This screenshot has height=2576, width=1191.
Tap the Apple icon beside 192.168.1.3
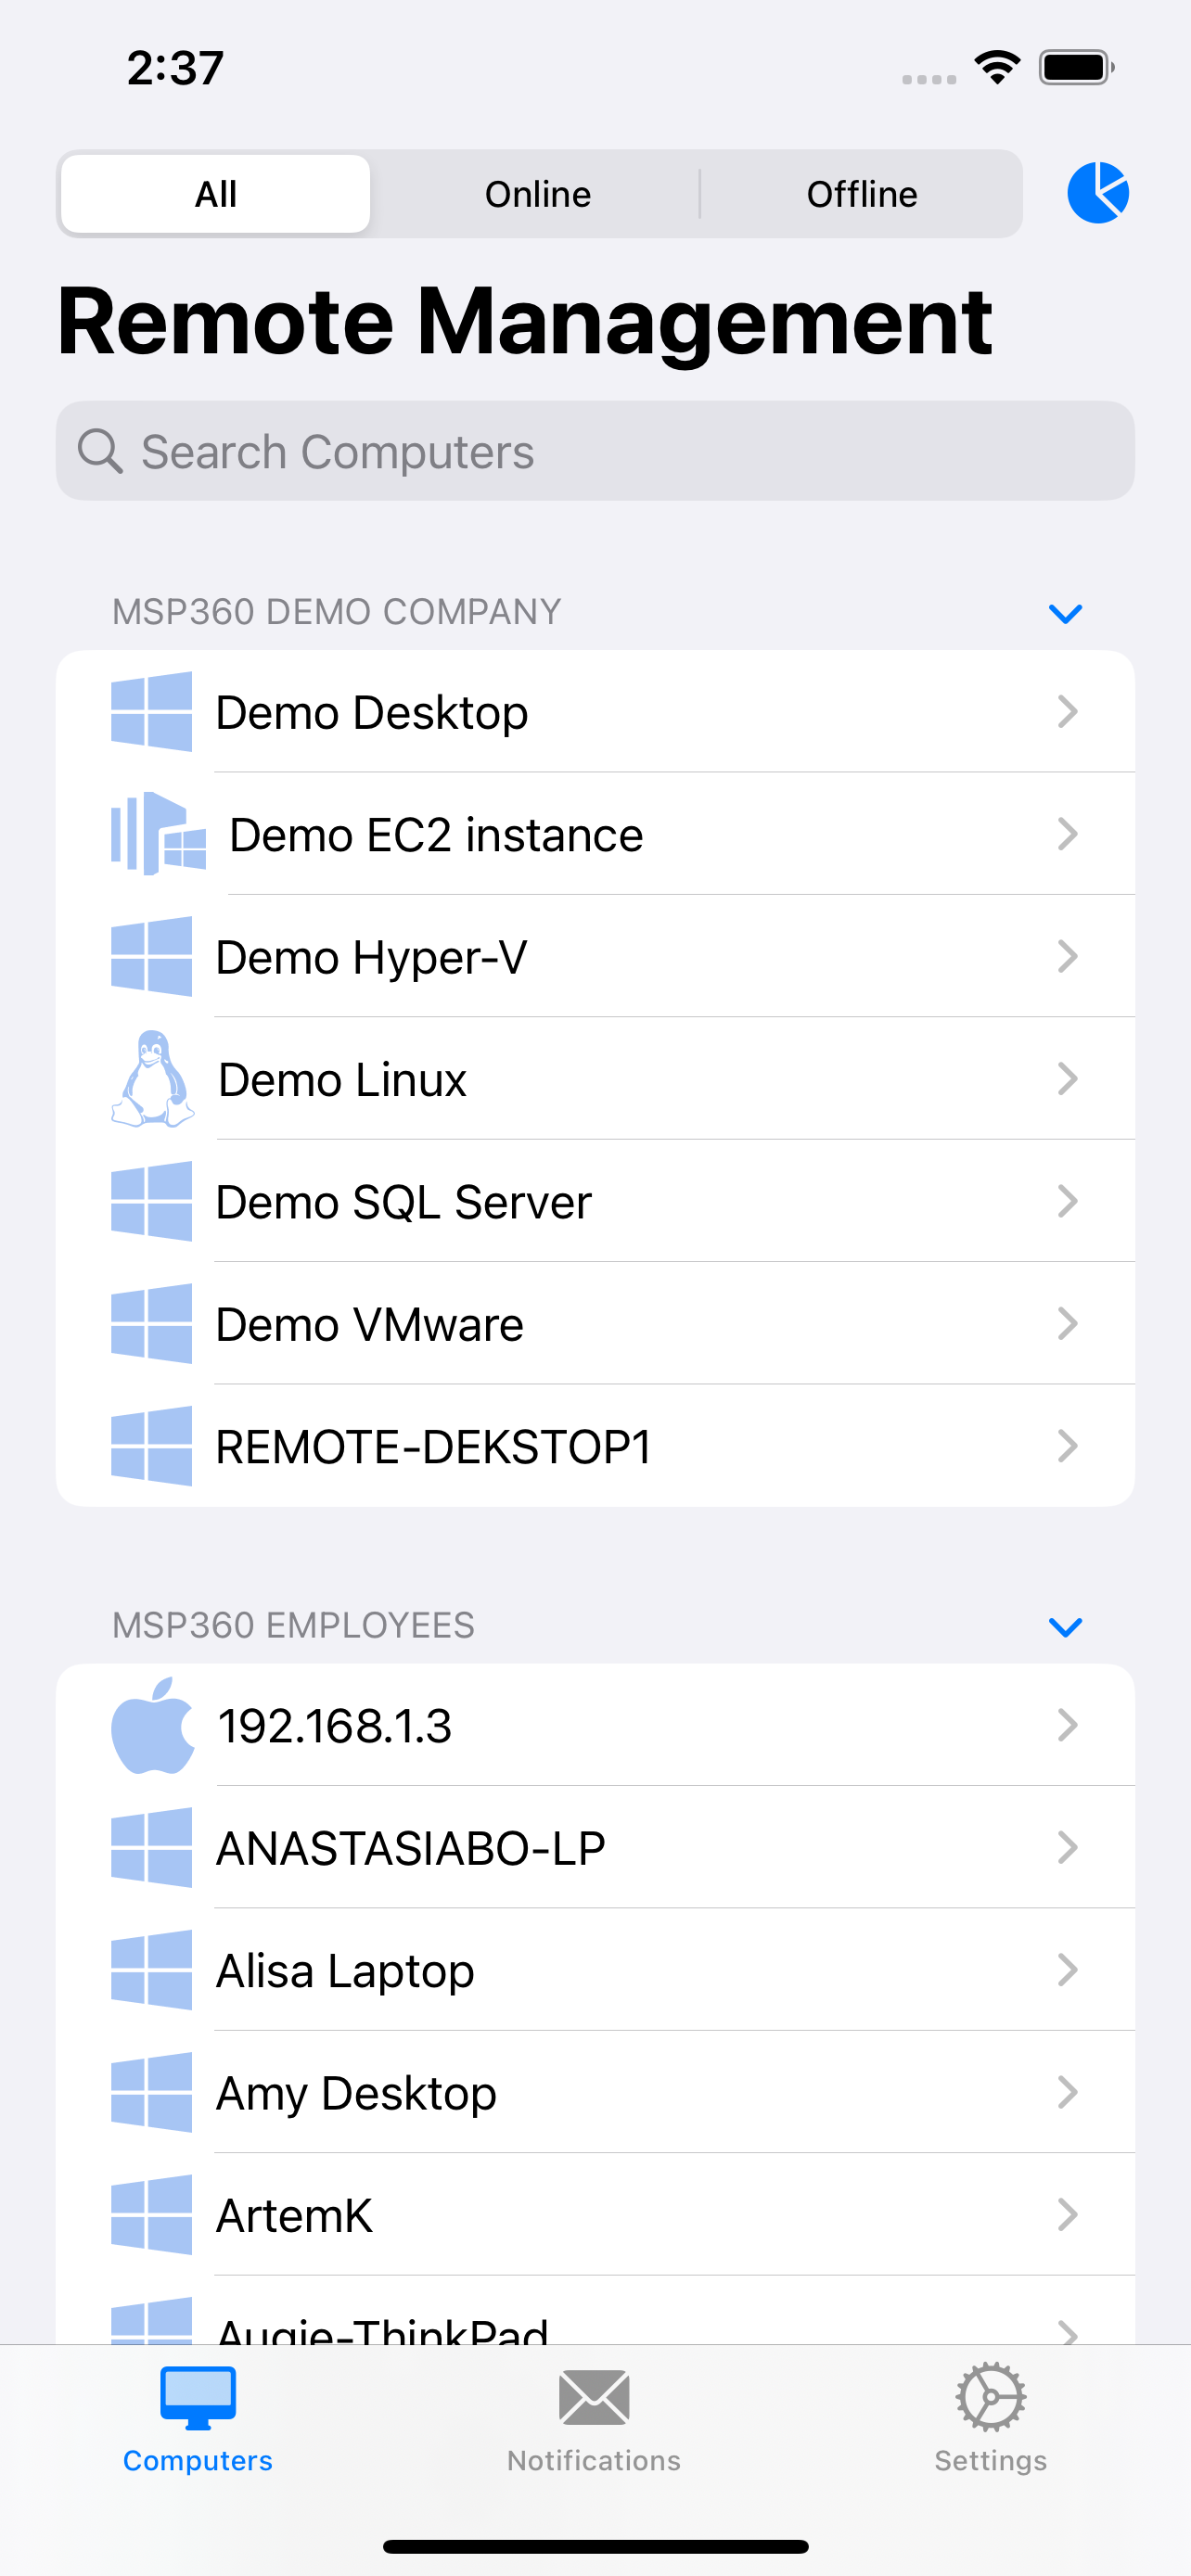(x=153, y=1725)
